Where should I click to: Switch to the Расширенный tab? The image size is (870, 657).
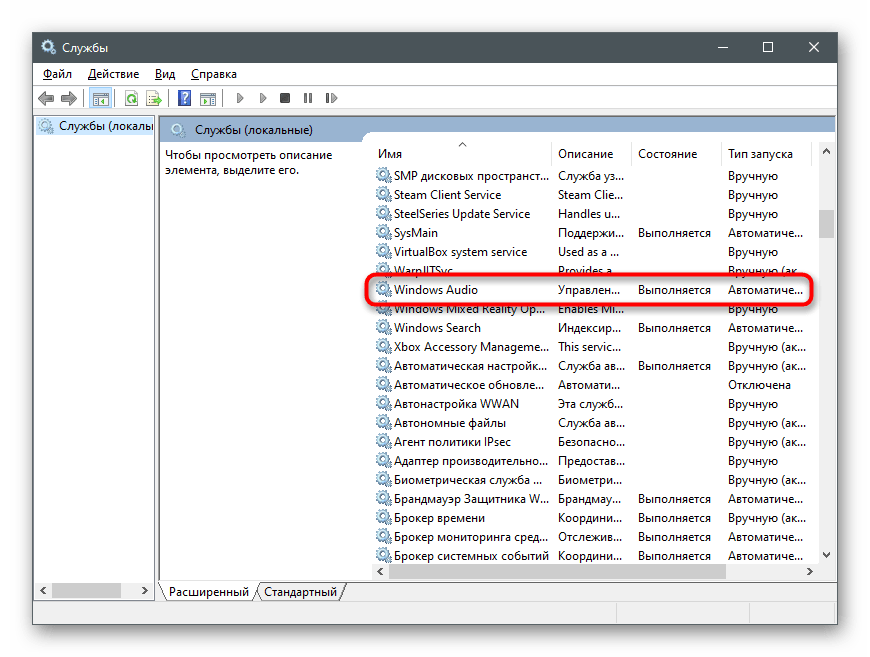tap(209, 592)
